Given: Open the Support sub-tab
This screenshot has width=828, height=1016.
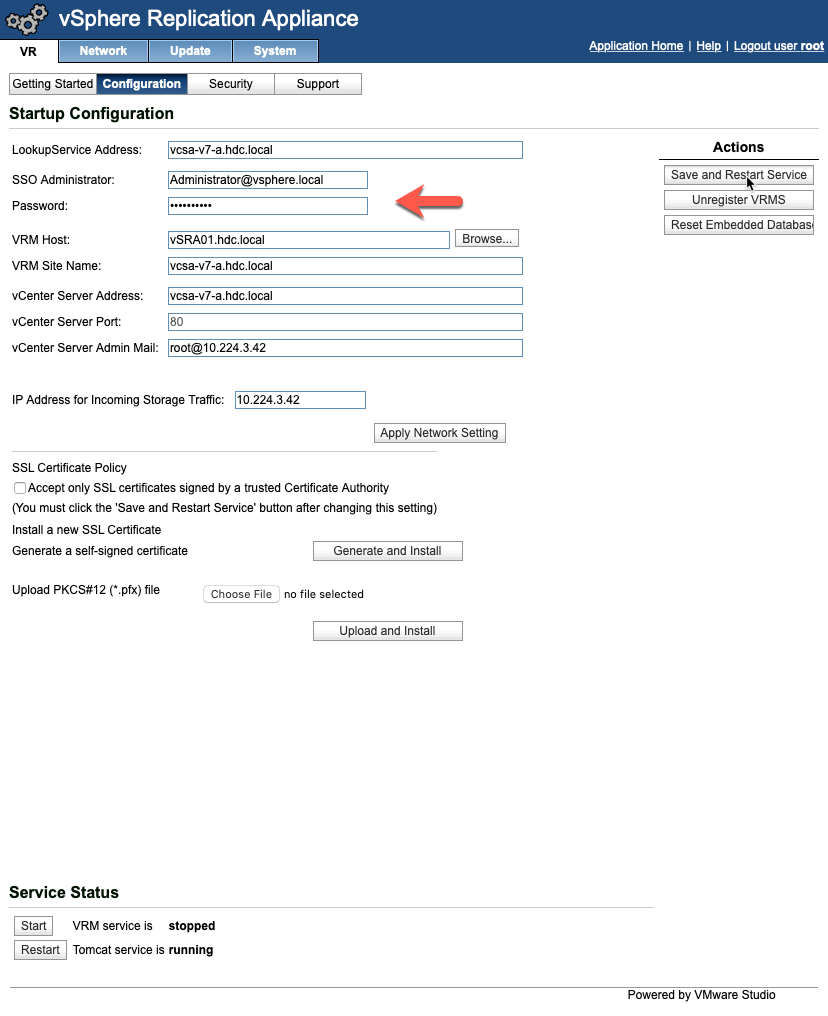Looking at the screenshot, I should 318,84.
